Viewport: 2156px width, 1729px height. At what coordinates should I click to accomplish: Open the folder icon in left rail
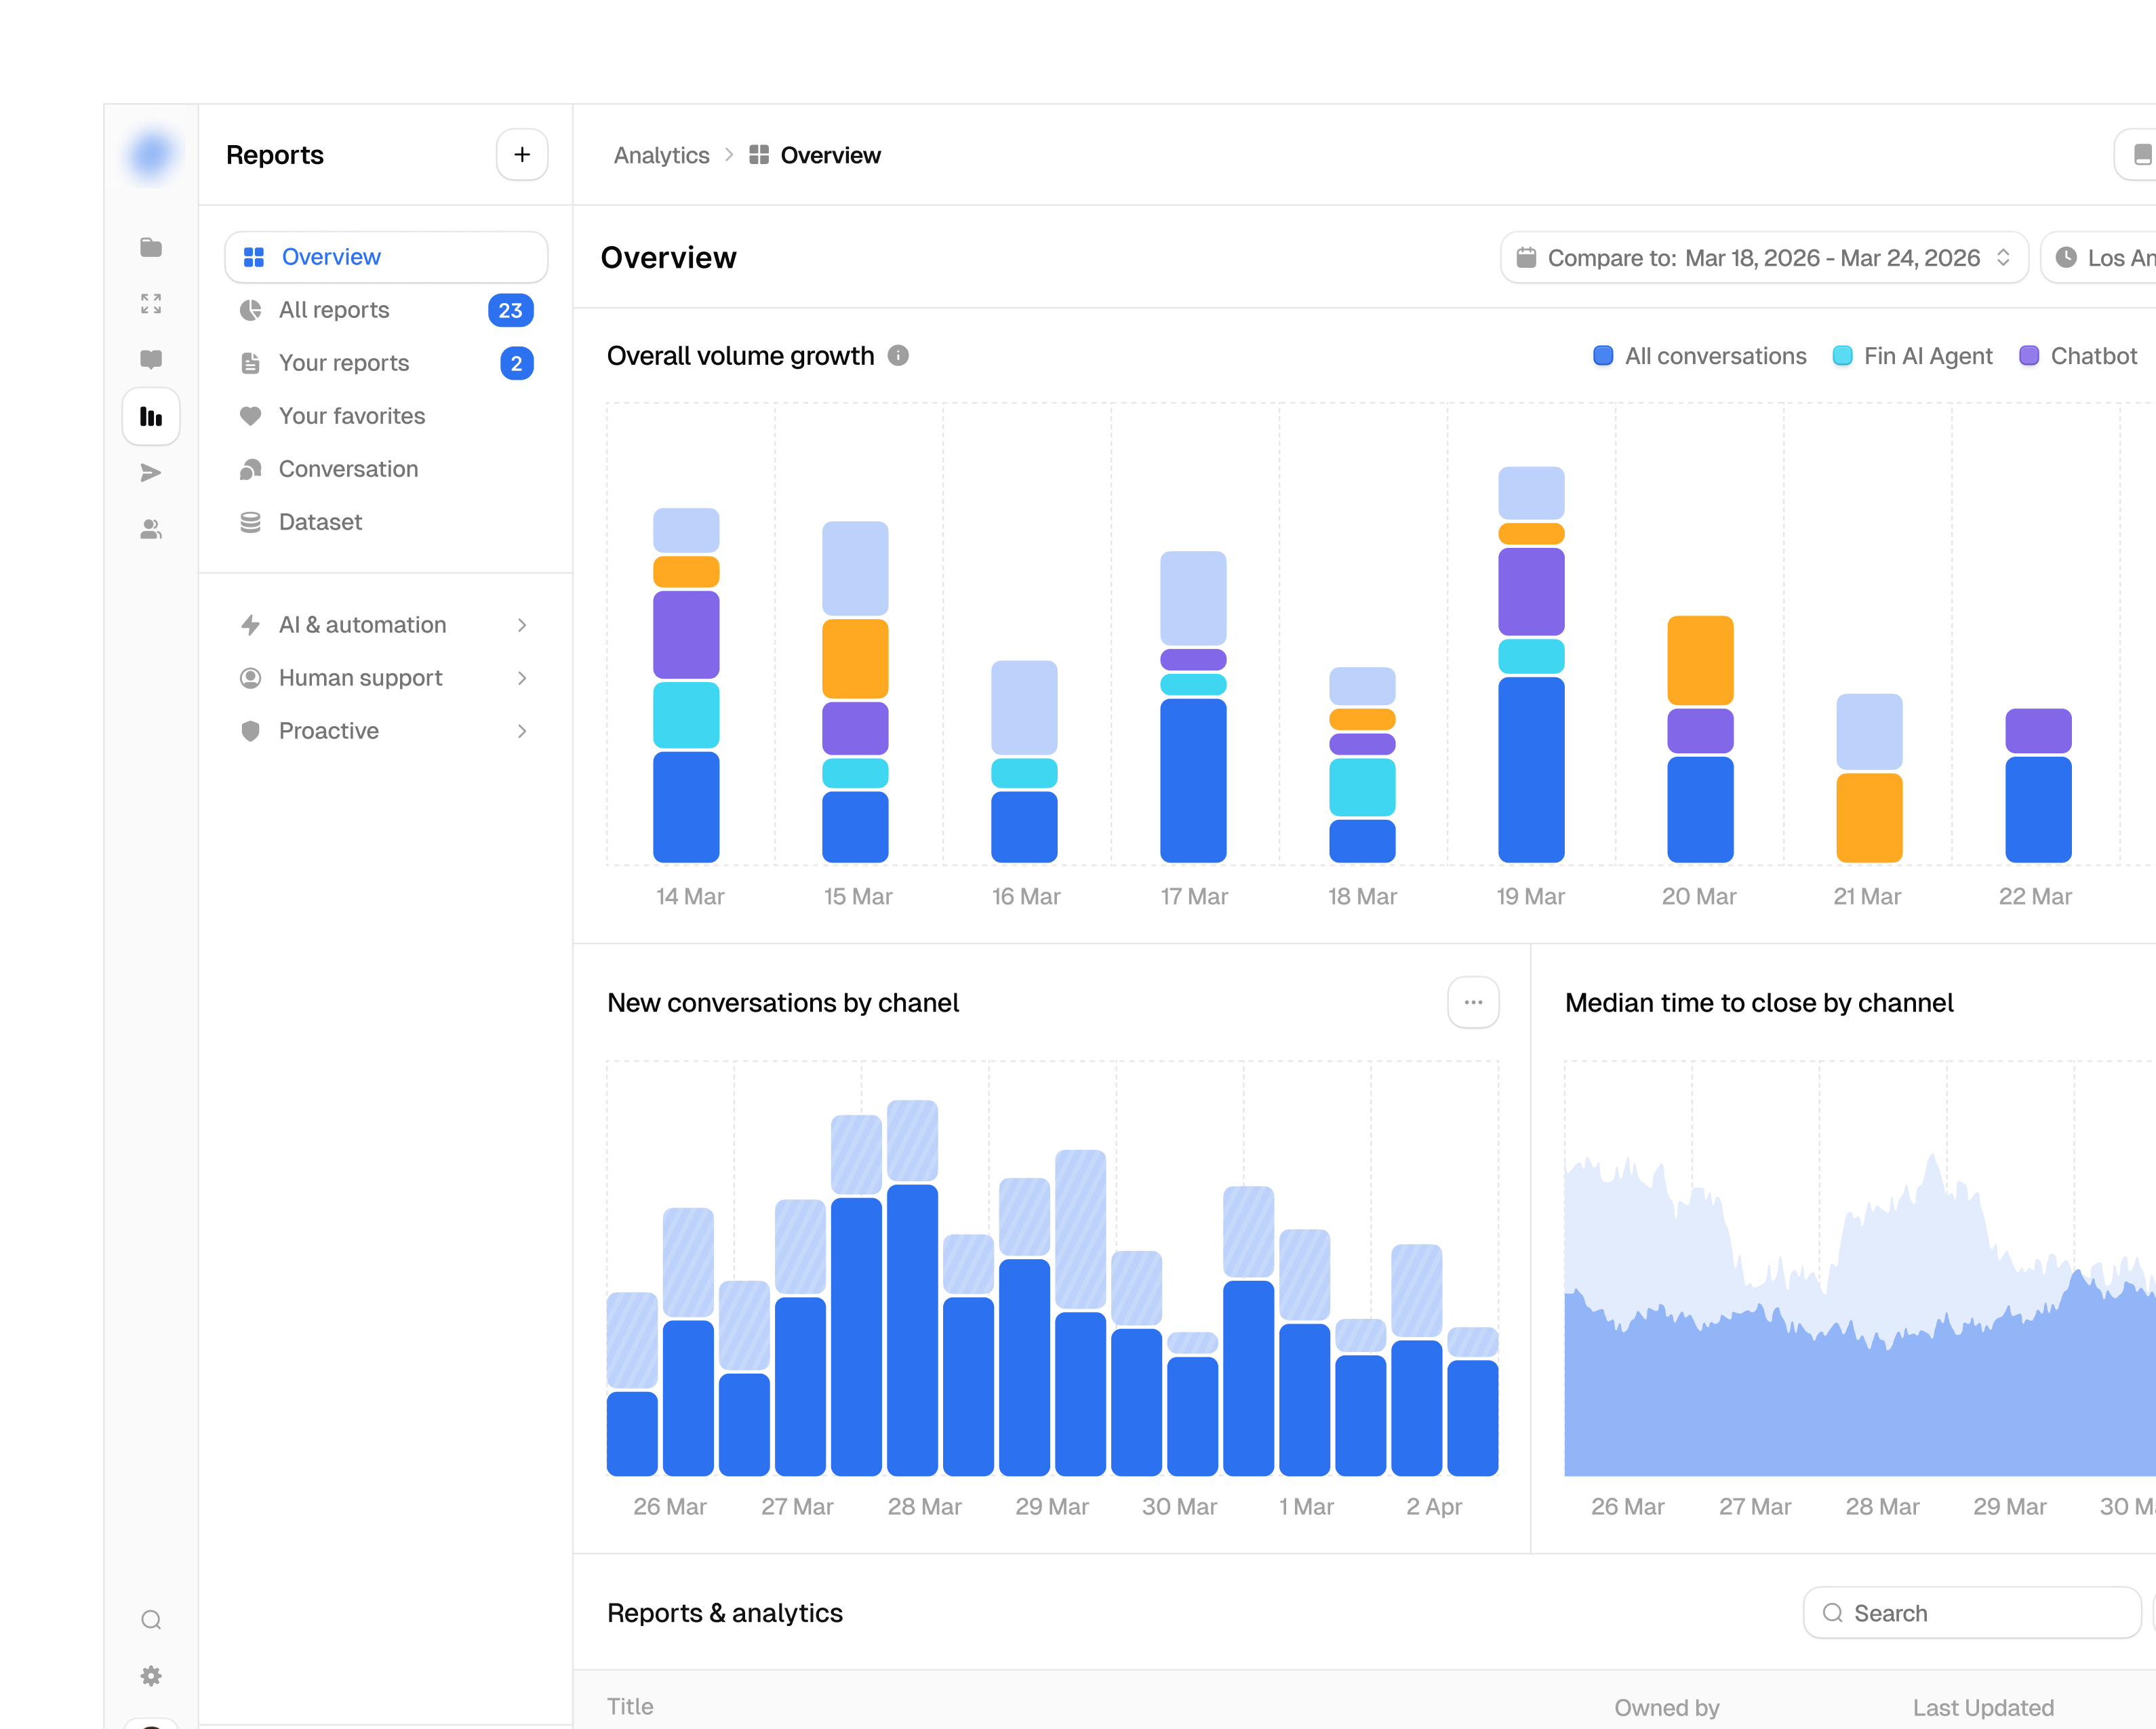151,248
